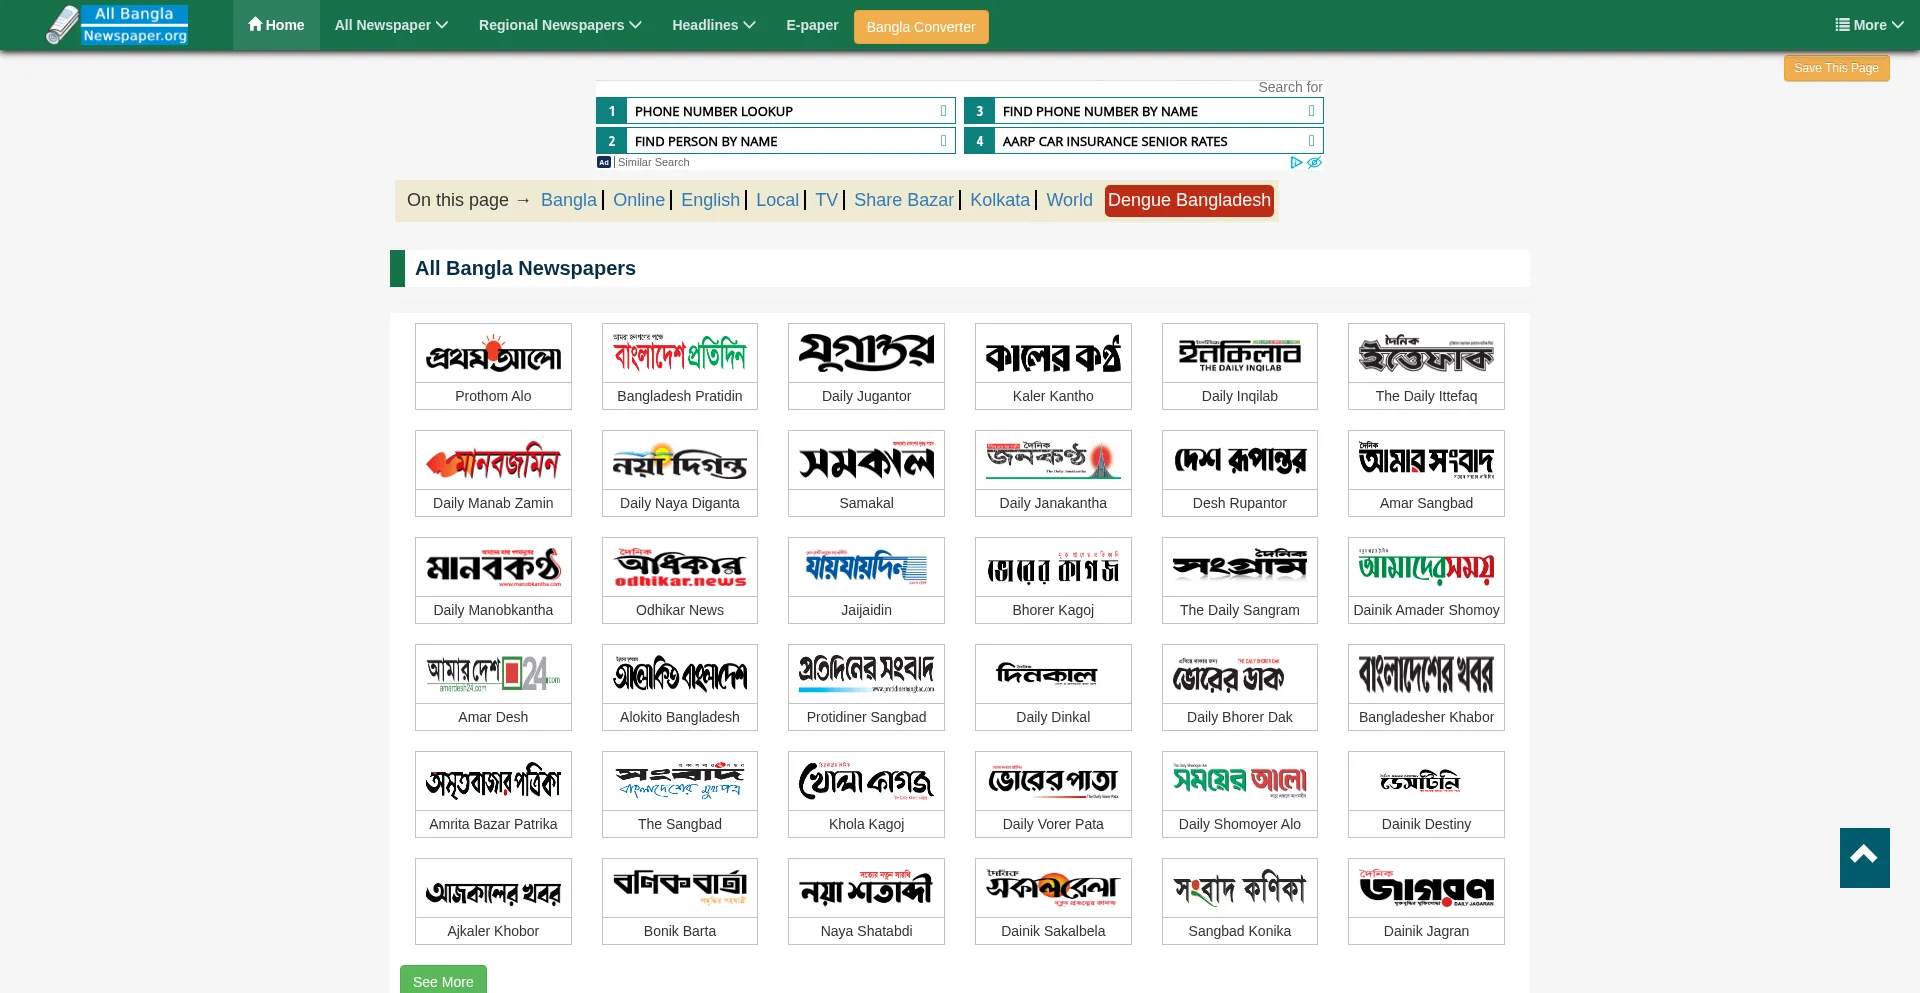Open The Daily Sangram logo
Viewport: 1920px width, 993px height.
[x=1240, y=567]
